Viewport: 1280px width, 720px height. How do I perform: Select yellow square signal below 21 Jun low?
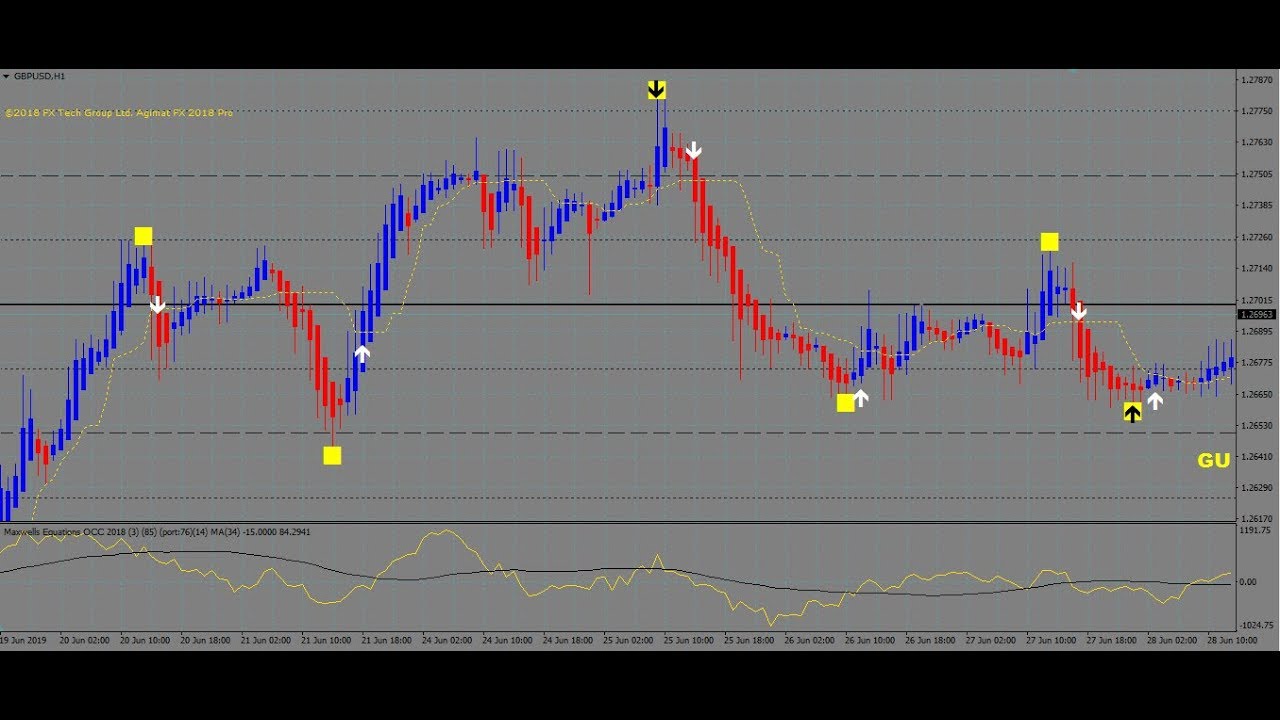(x=332, y=455)
